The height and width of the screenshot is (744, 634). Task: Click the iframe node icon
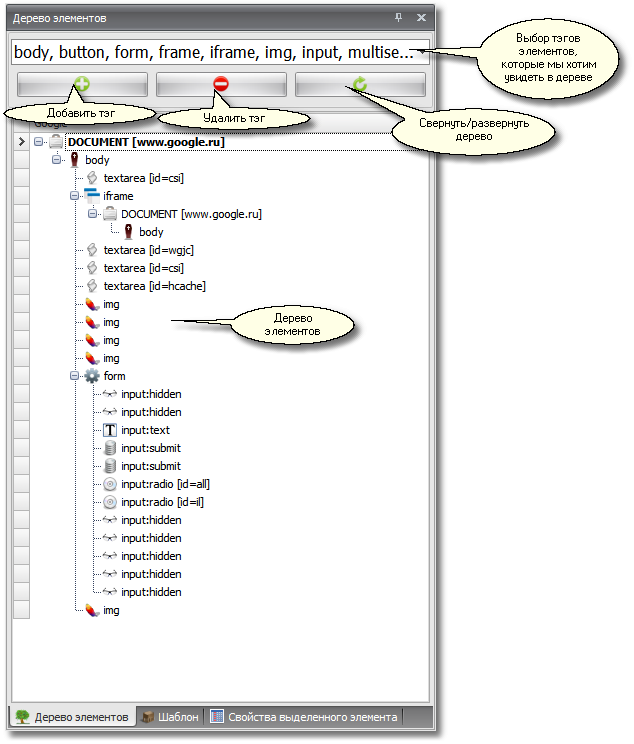(92, 196)
